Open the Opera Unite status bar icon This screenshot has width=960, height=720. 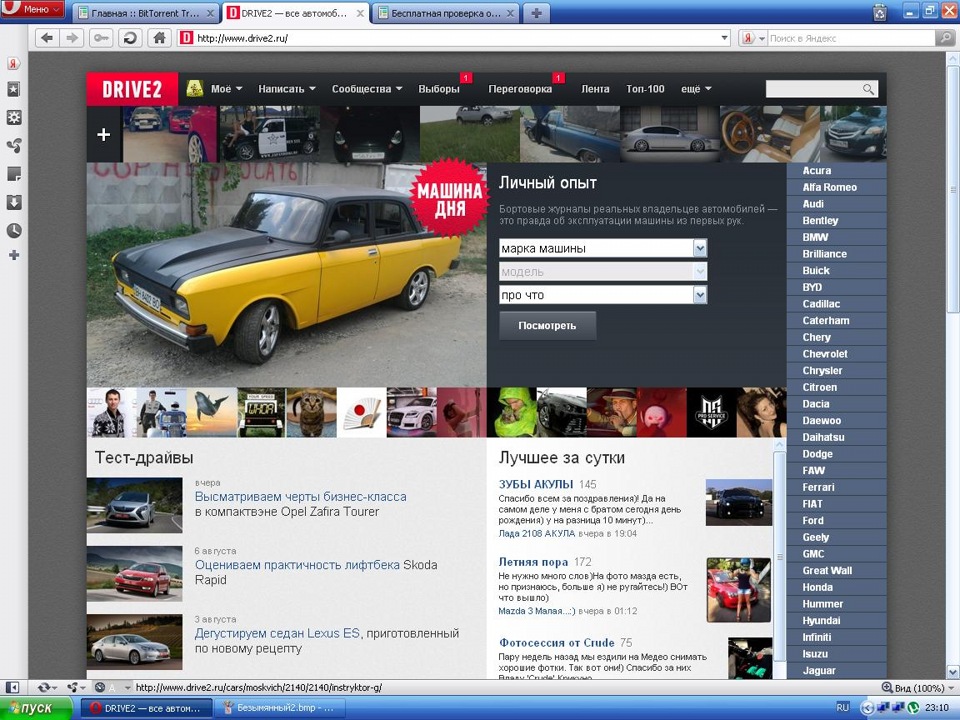tap(73, 687)
